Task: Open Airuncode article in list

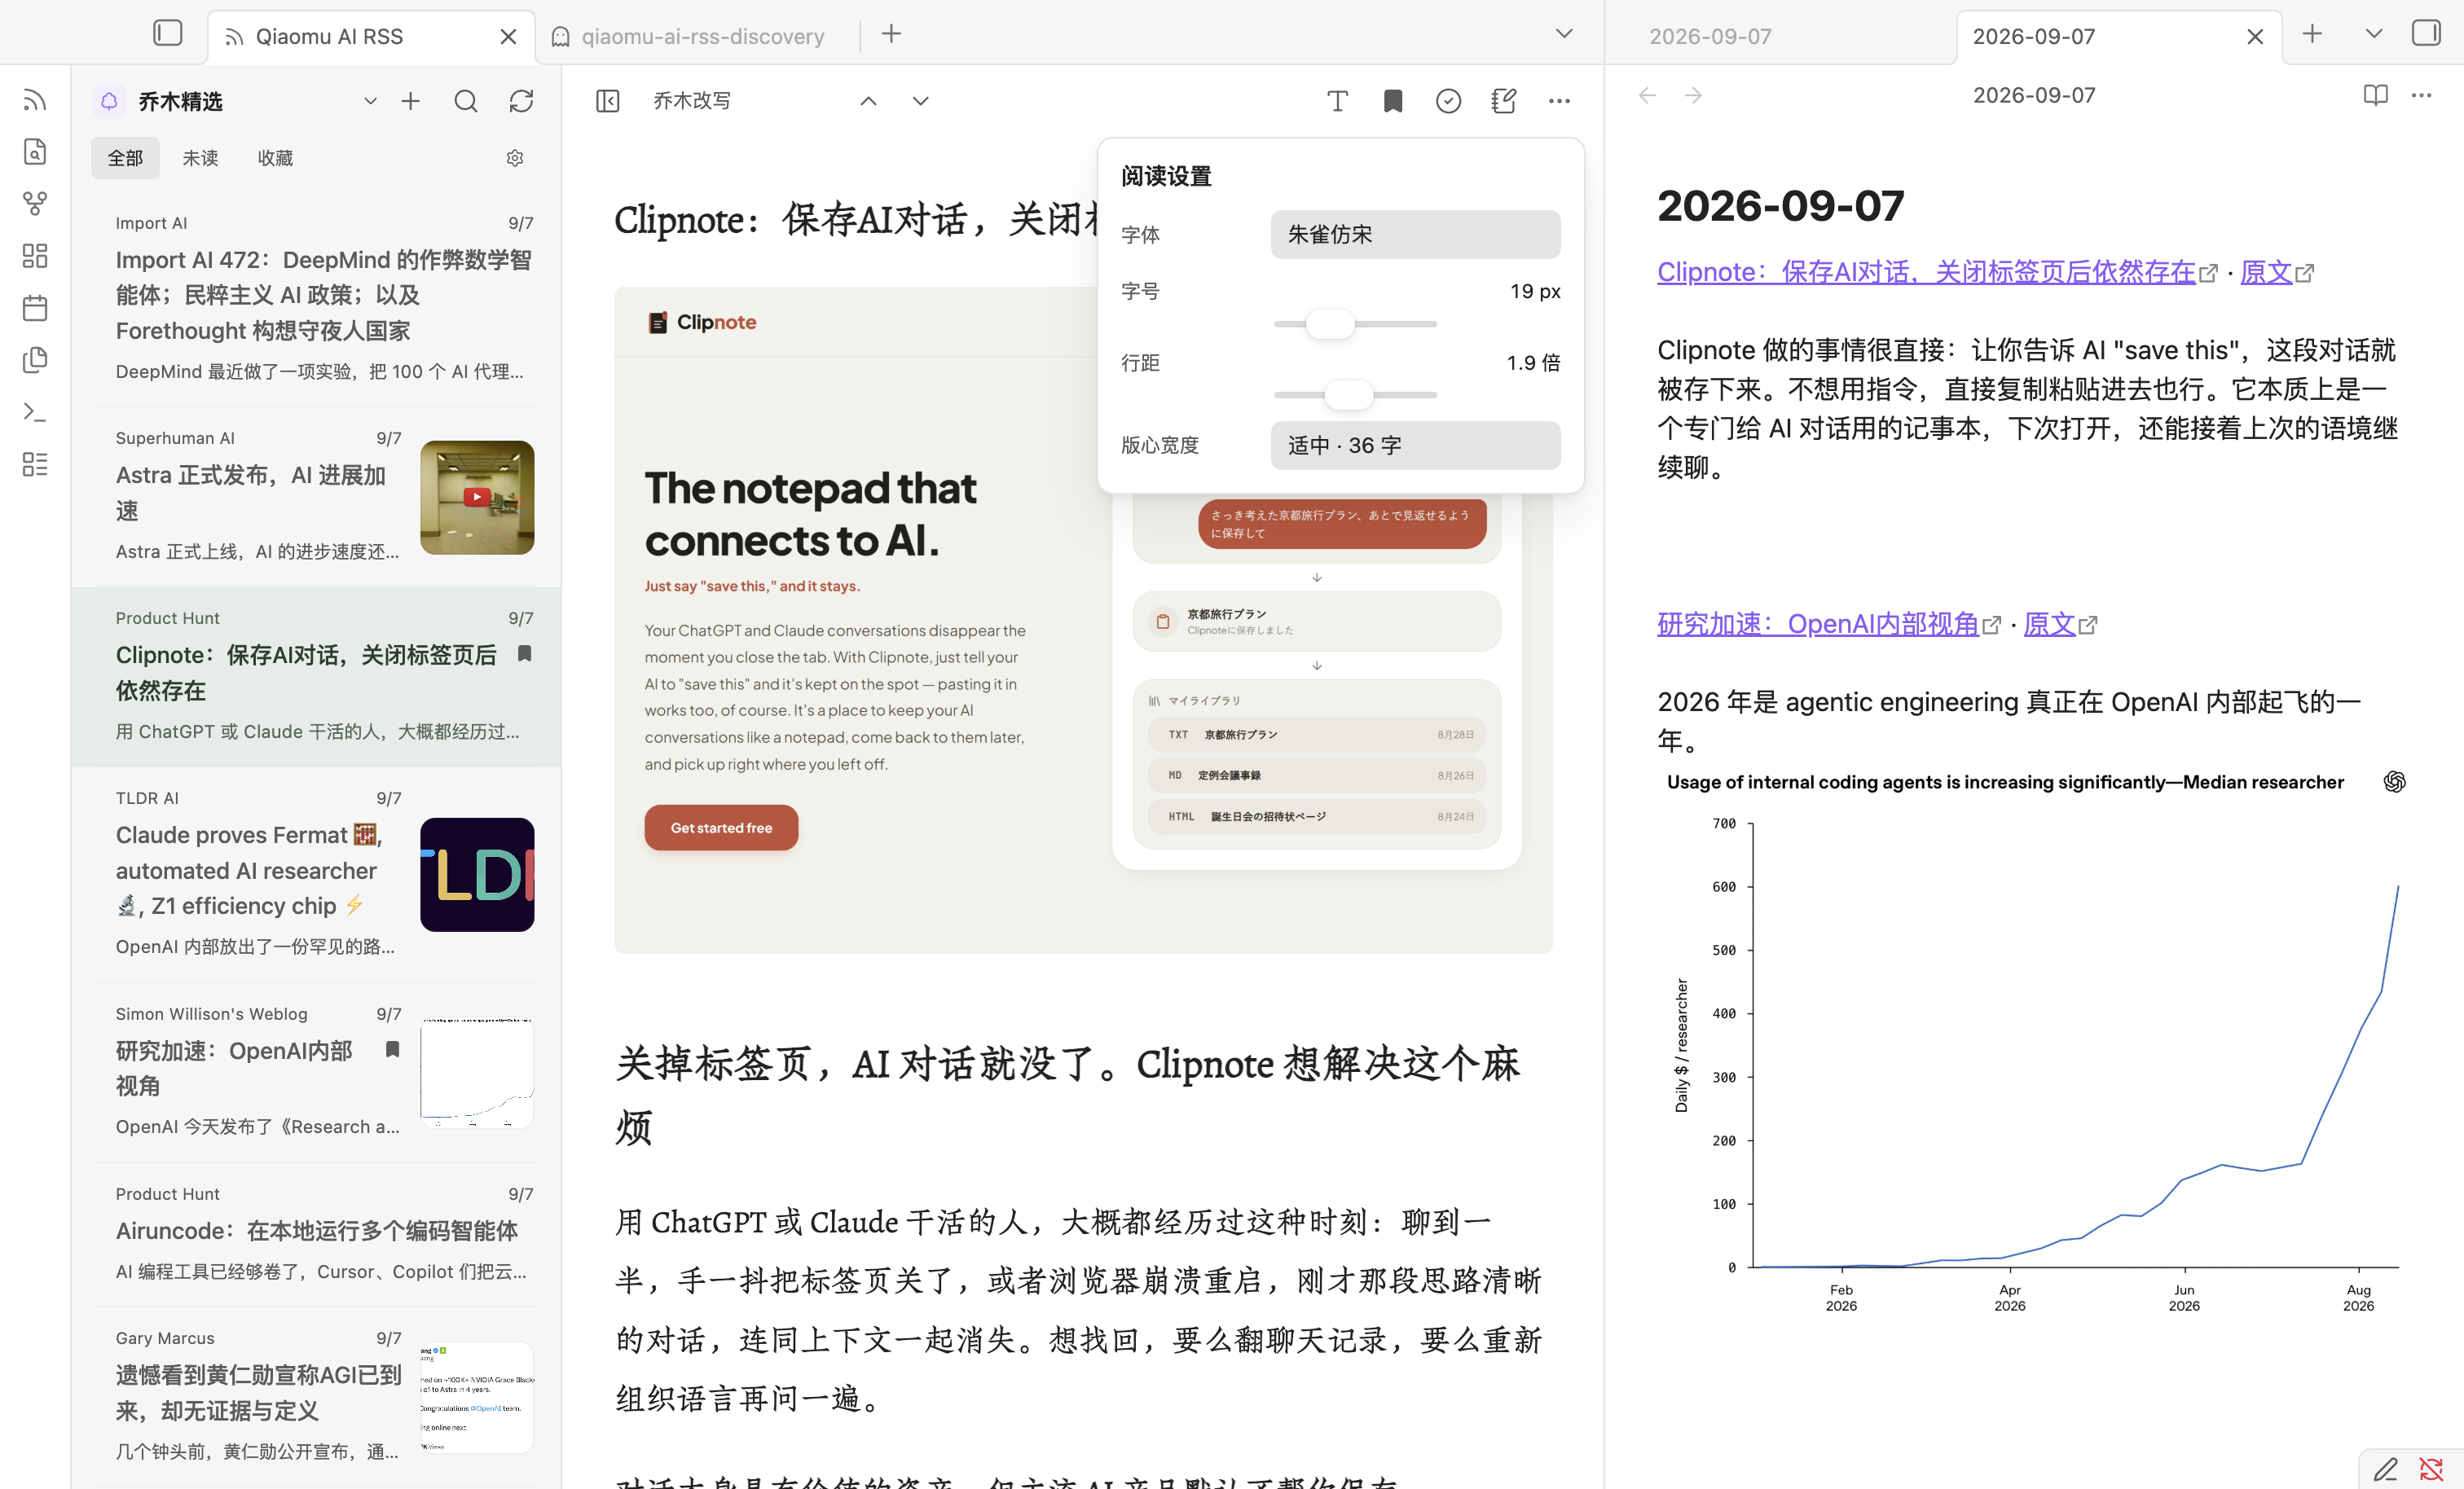Action: (x=317, y=1236)
